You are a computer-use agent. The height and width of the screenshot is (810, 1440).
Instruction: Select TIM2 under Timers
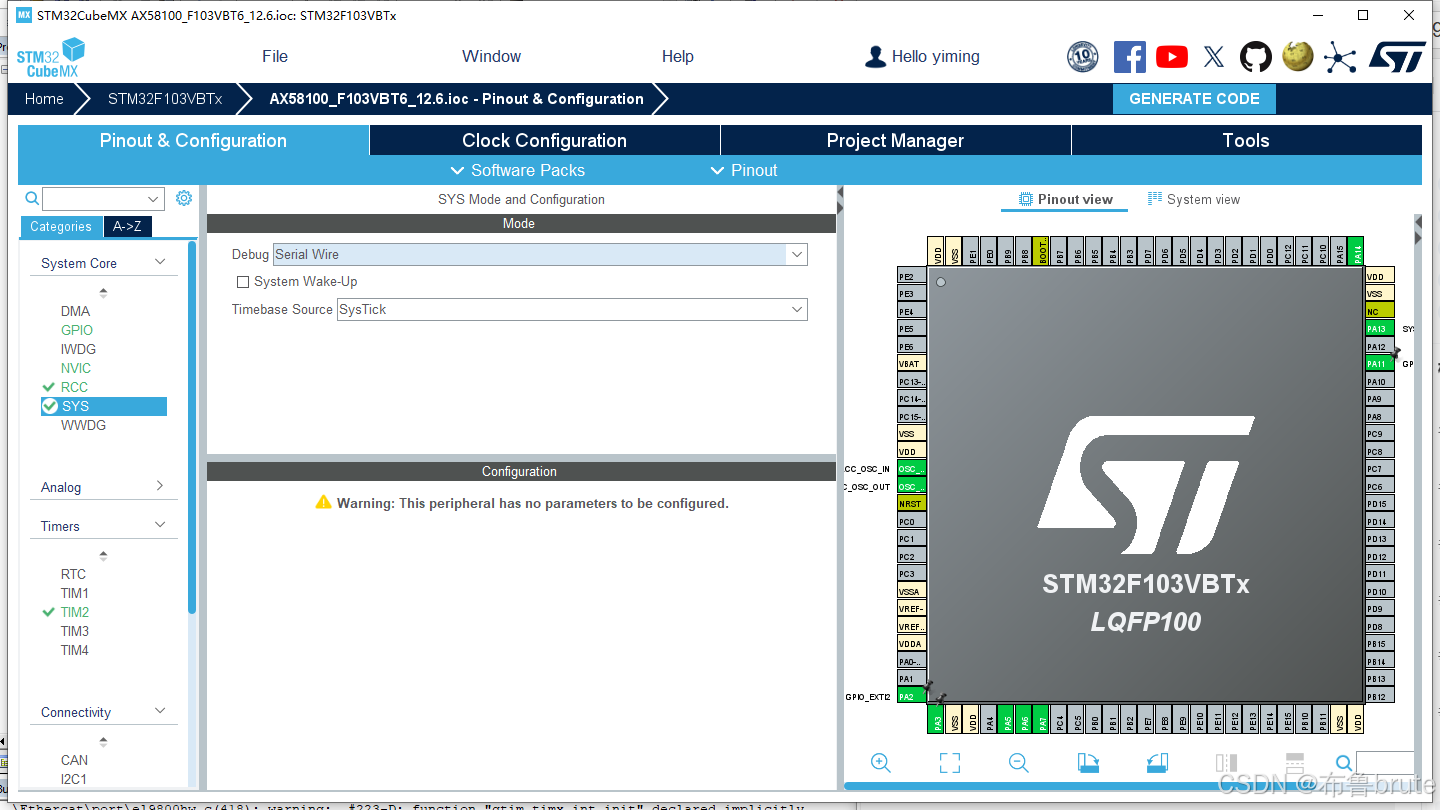(x=75, y=612)
